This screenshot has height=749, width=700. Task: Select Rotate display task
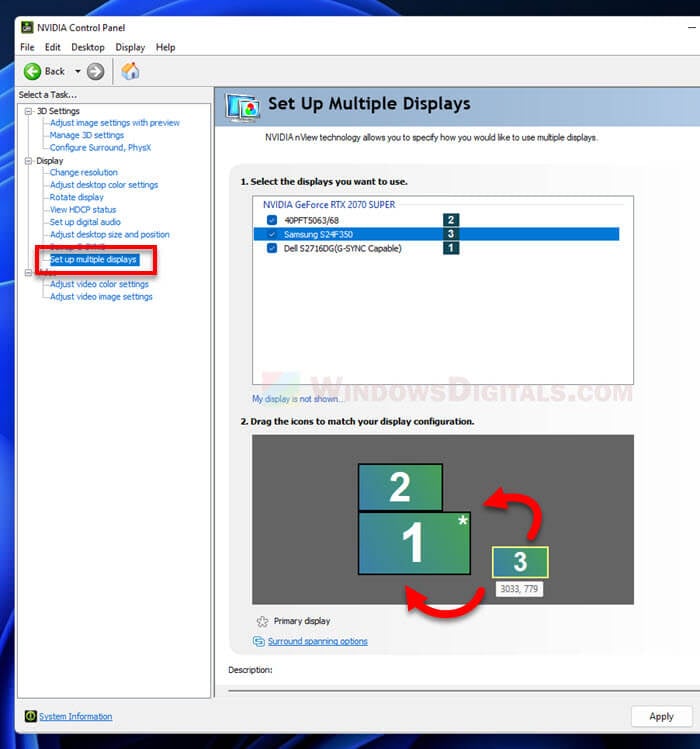pos(76,197)
